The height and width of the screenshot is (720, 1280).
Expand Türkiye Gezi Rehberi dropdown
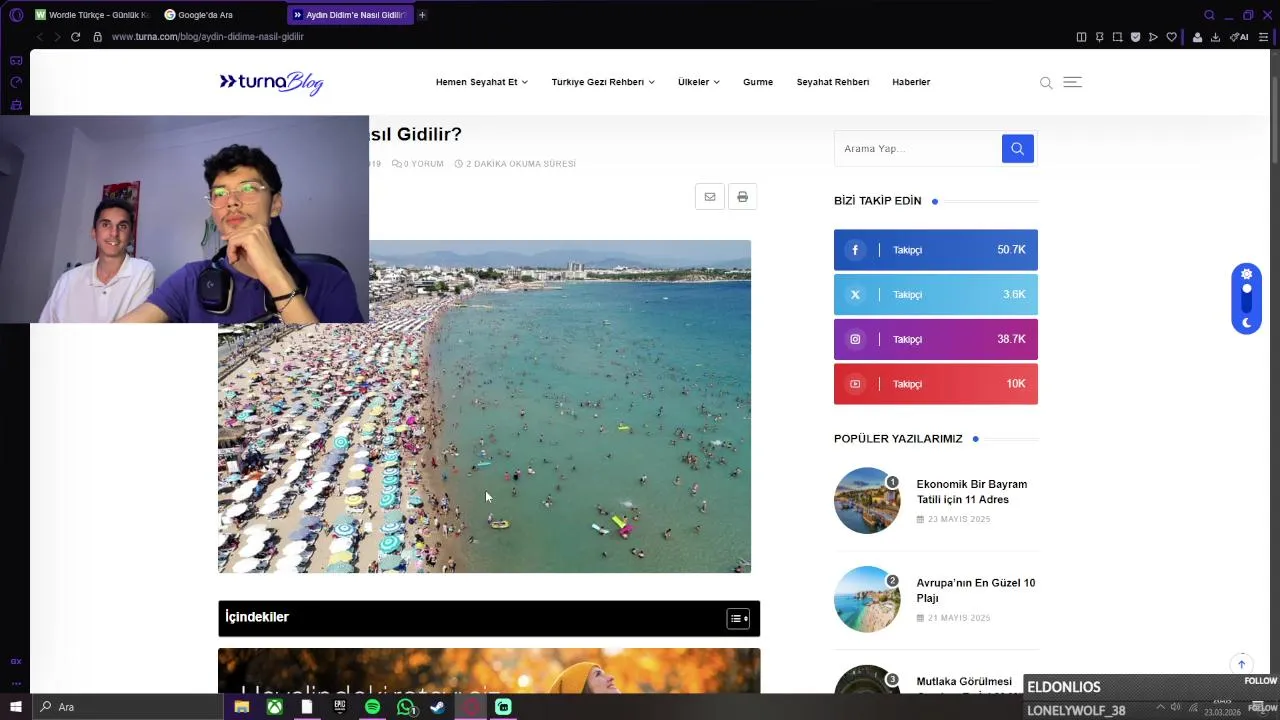[x=603, y=82]
